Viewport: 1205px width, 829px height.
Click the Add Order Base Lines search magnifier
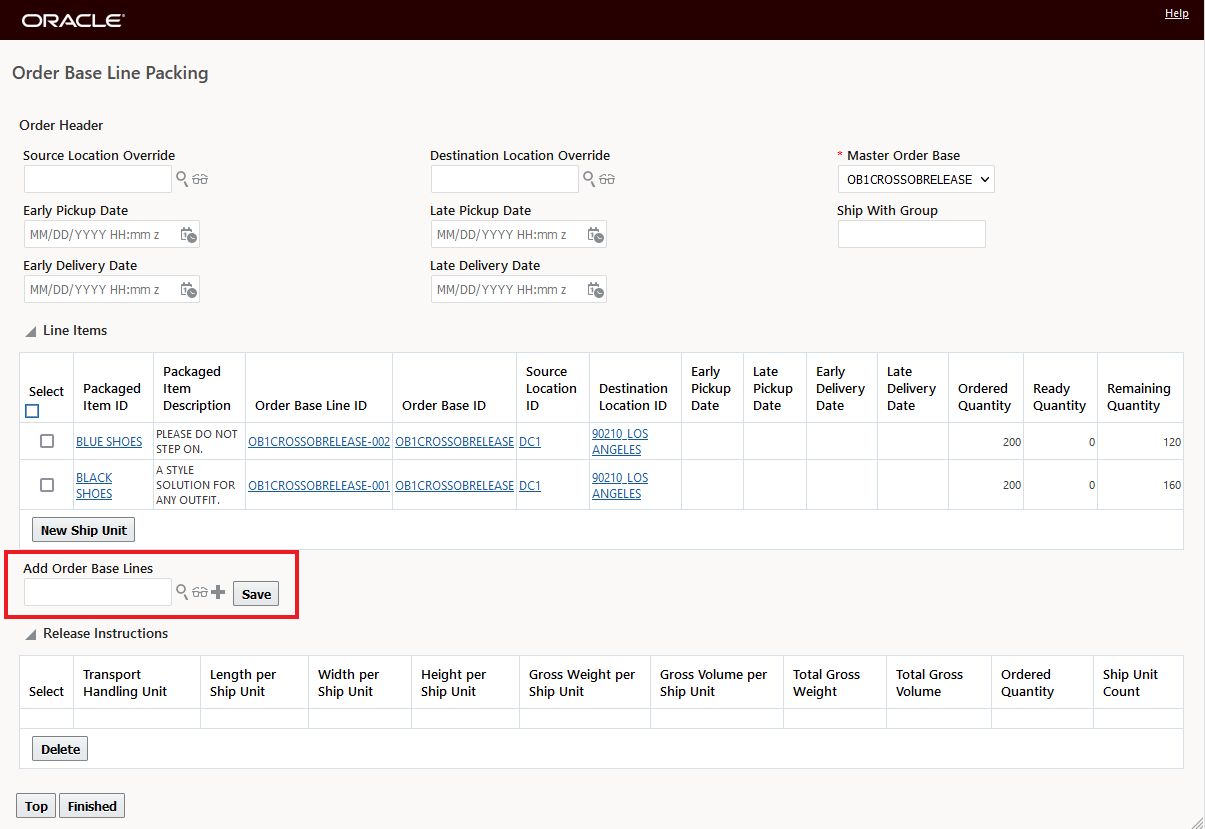click(182, 592)
